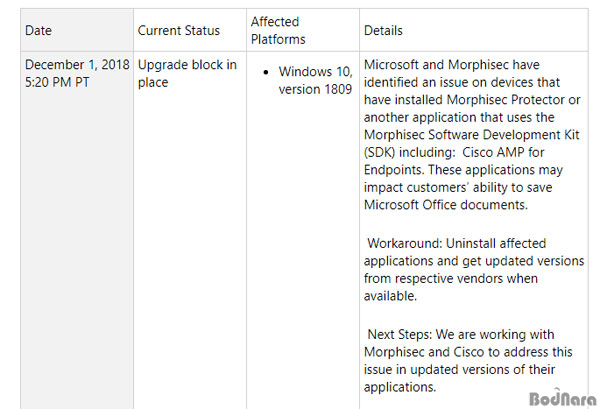Click the BodNara watermark logo
600x409 pixels.
(562, 398)
